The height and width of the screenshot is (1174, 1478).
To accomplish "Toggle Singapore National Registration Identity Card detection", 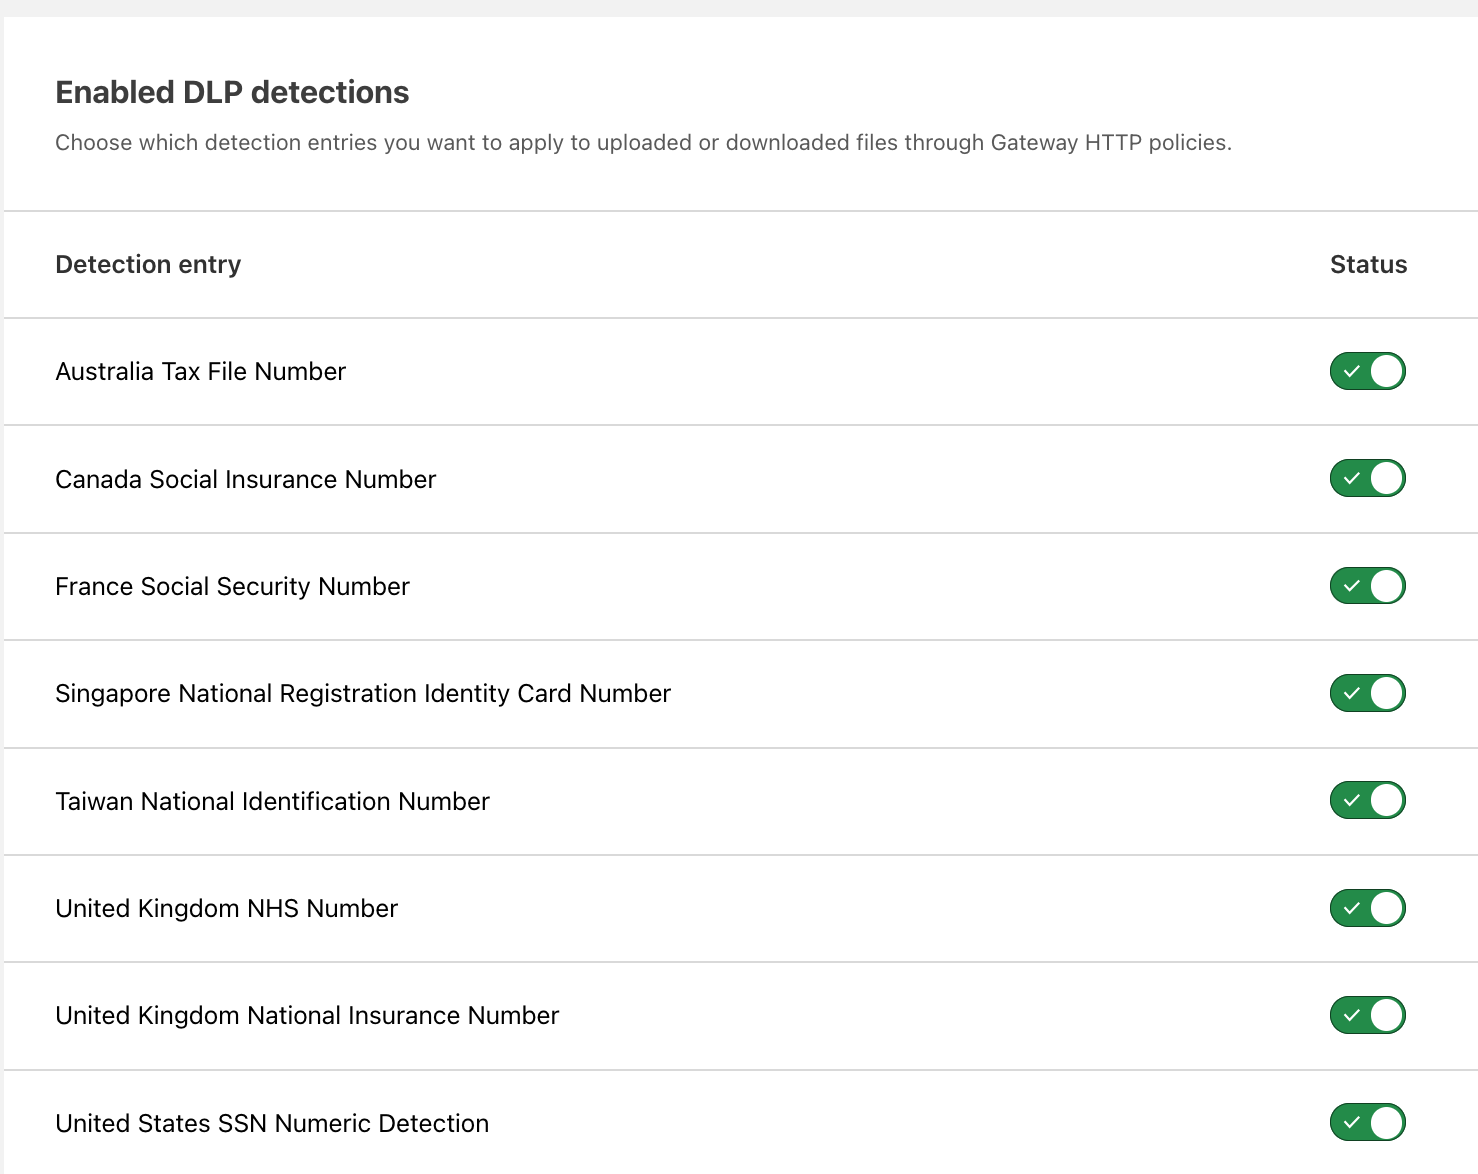I will [x=1367, y=693].
